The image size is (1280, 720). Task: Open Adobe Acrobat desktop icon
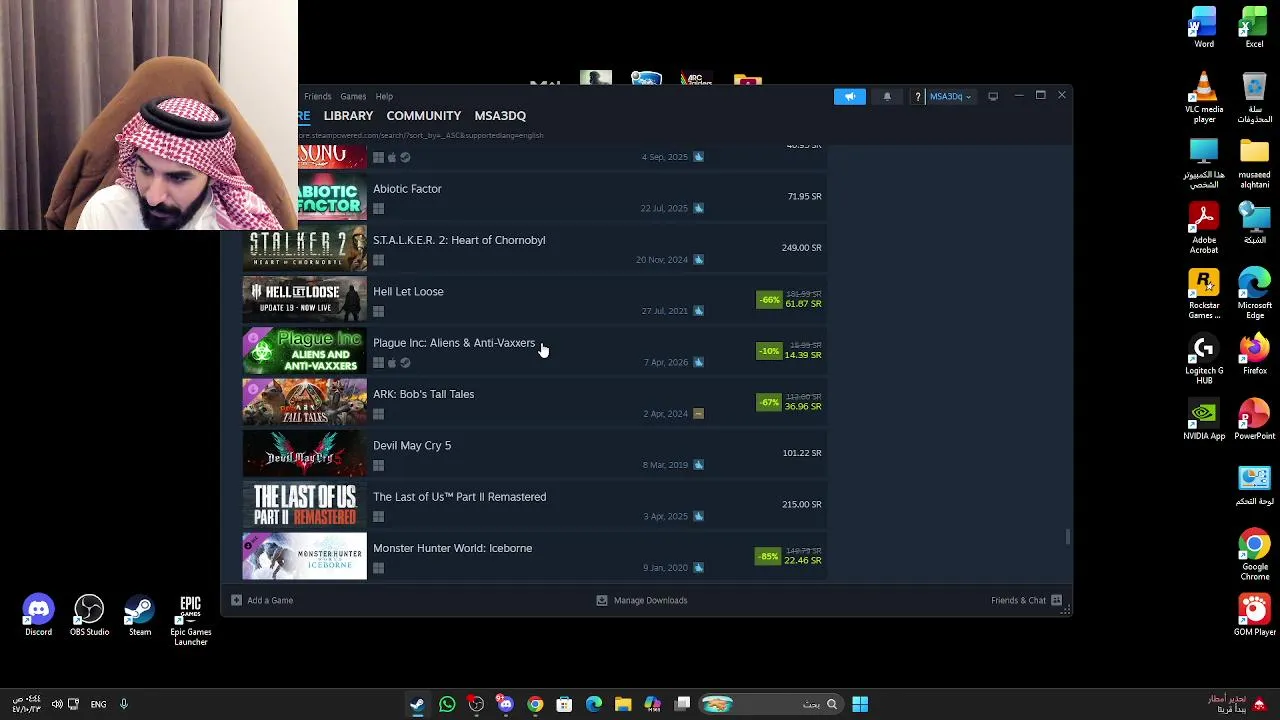1204,229
